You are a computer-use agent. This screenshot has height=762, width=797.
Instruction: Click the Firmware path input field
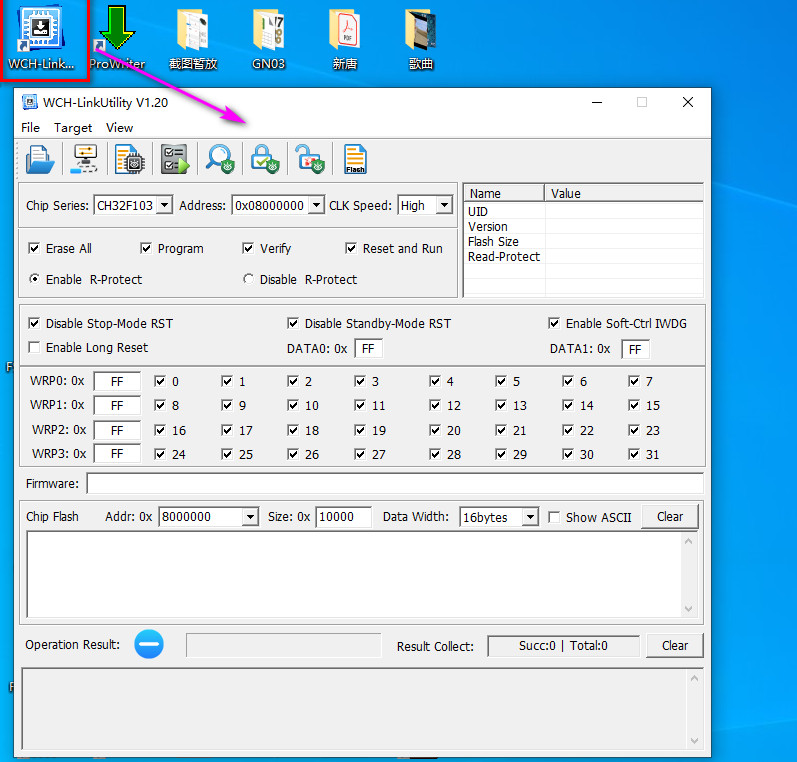tap(395, 483)
